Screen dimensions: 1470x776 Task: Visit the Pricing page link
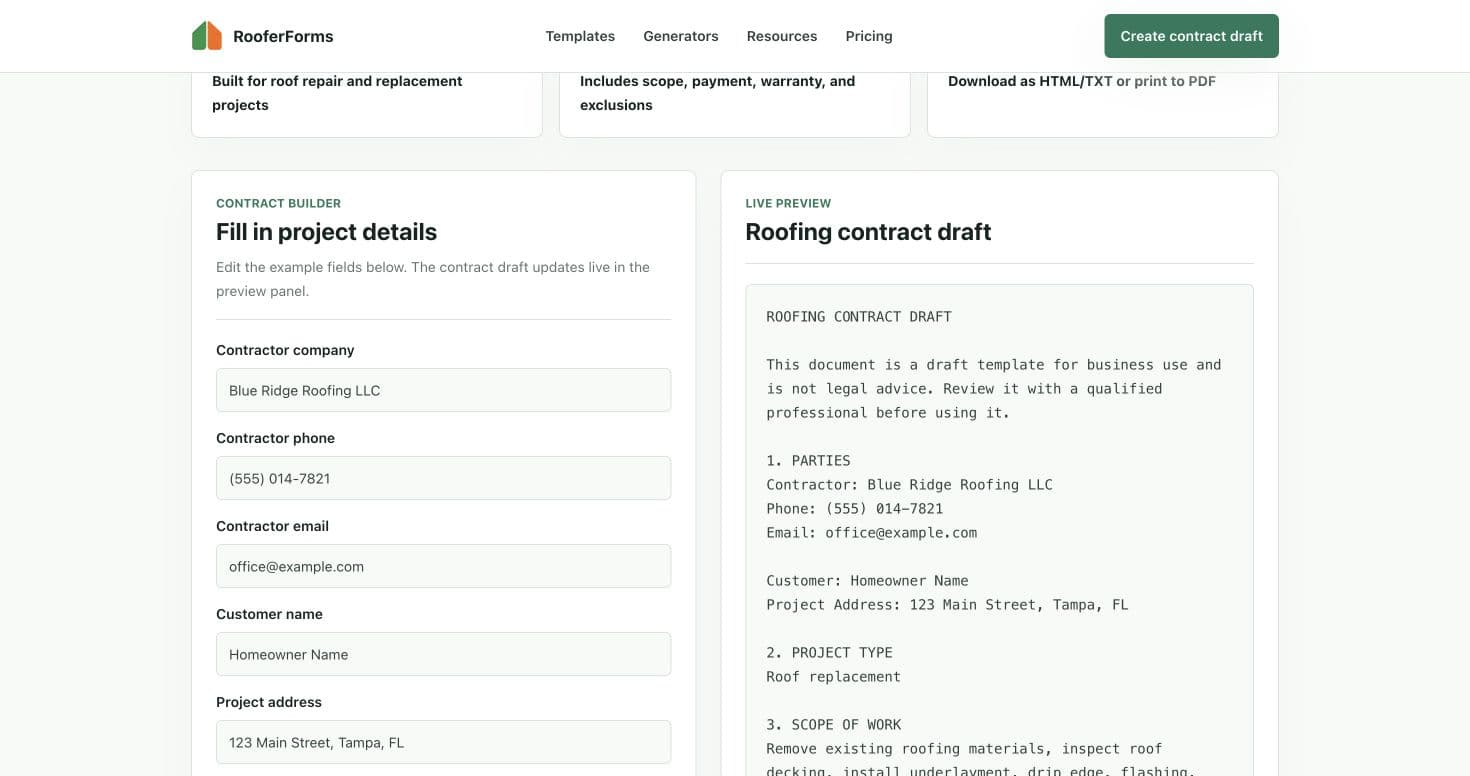pyautogui.click(x=869, y=36)
